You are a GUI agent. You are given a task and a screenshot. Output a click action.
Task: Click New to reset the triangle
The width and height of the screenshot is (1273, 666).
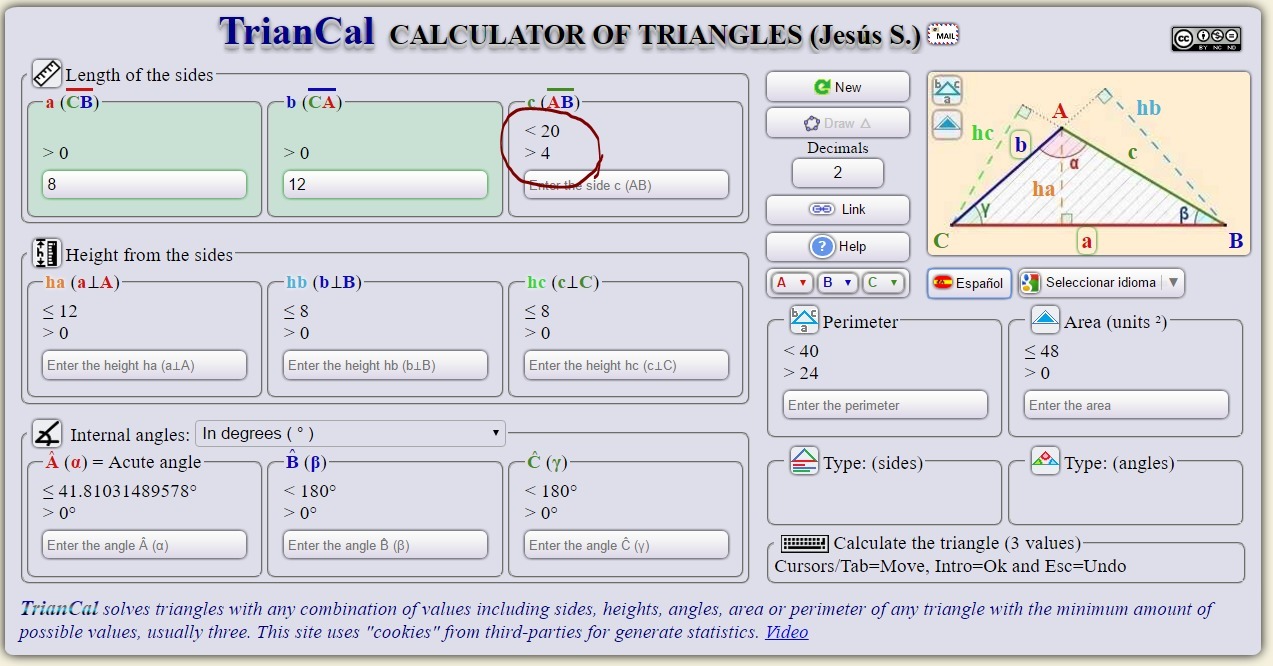pos(838,87)
